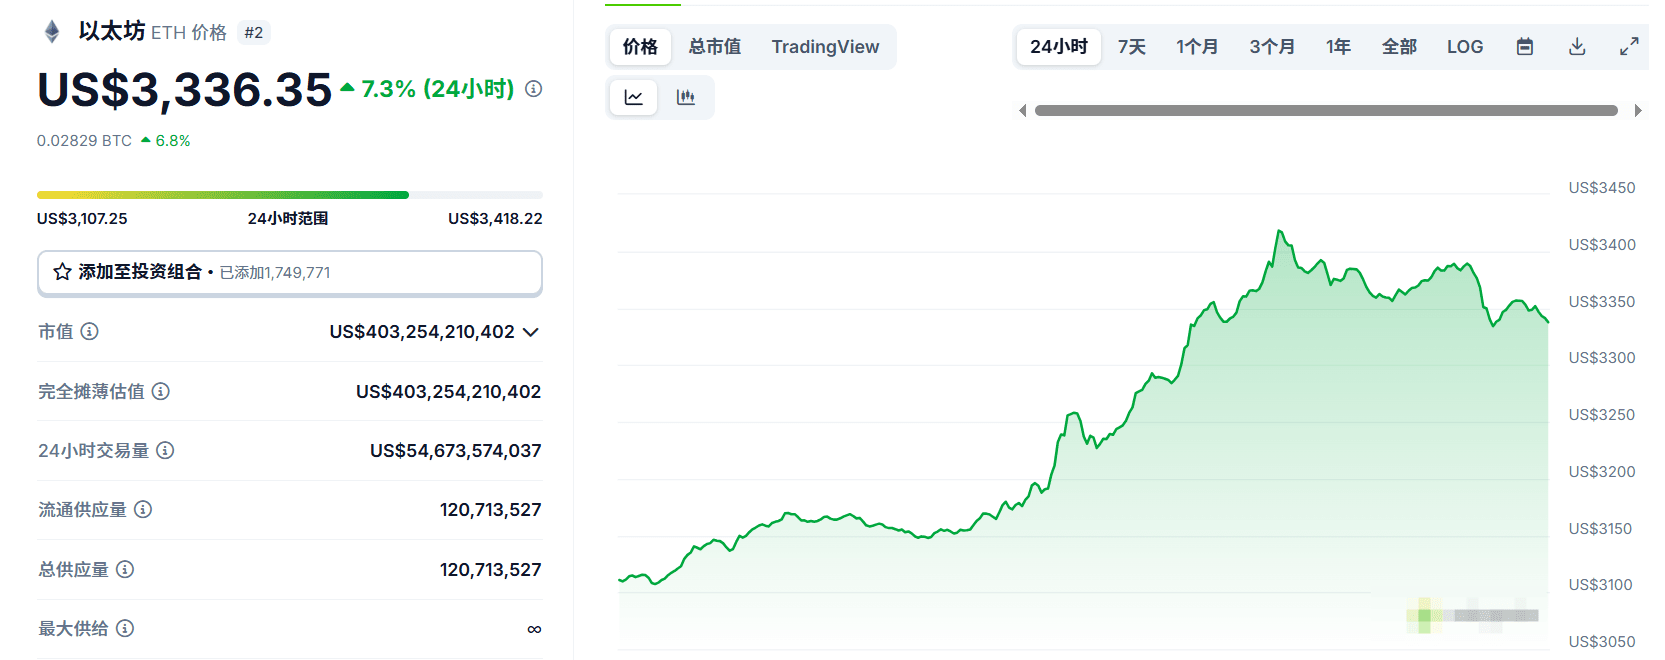The width and height of the screenshot is (1665, 660).
Task: Select the 7天 time range
Action: click(x=1132, y=47)
